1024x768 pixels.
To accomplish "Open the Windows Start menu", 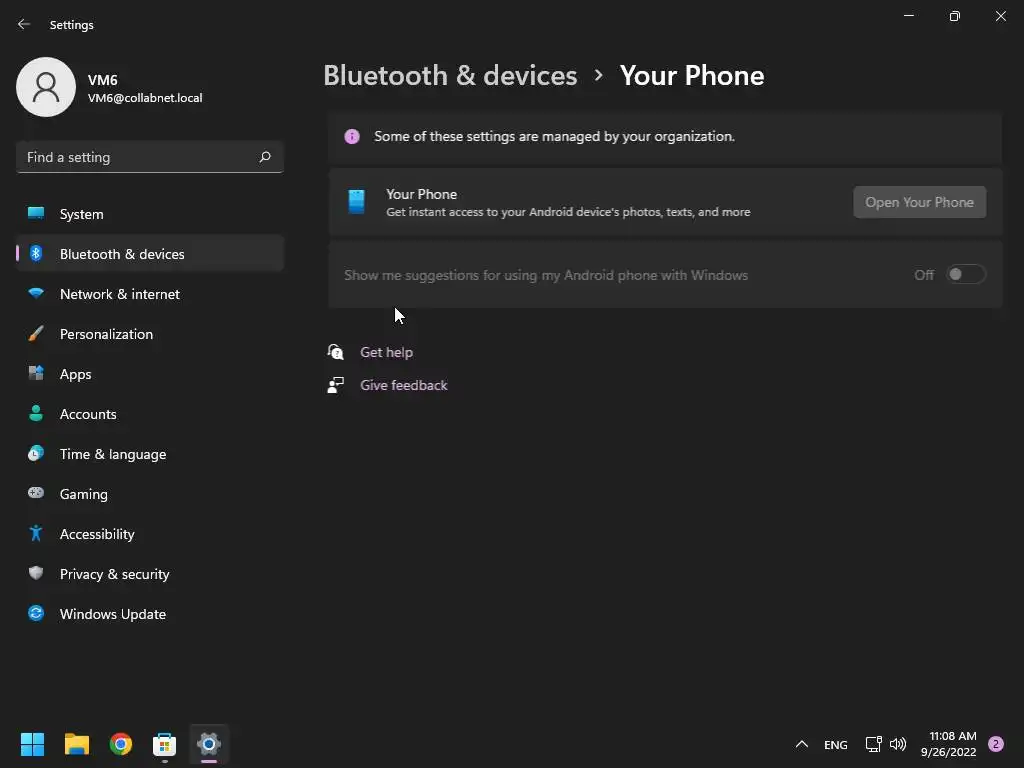I will coord(32,744).
